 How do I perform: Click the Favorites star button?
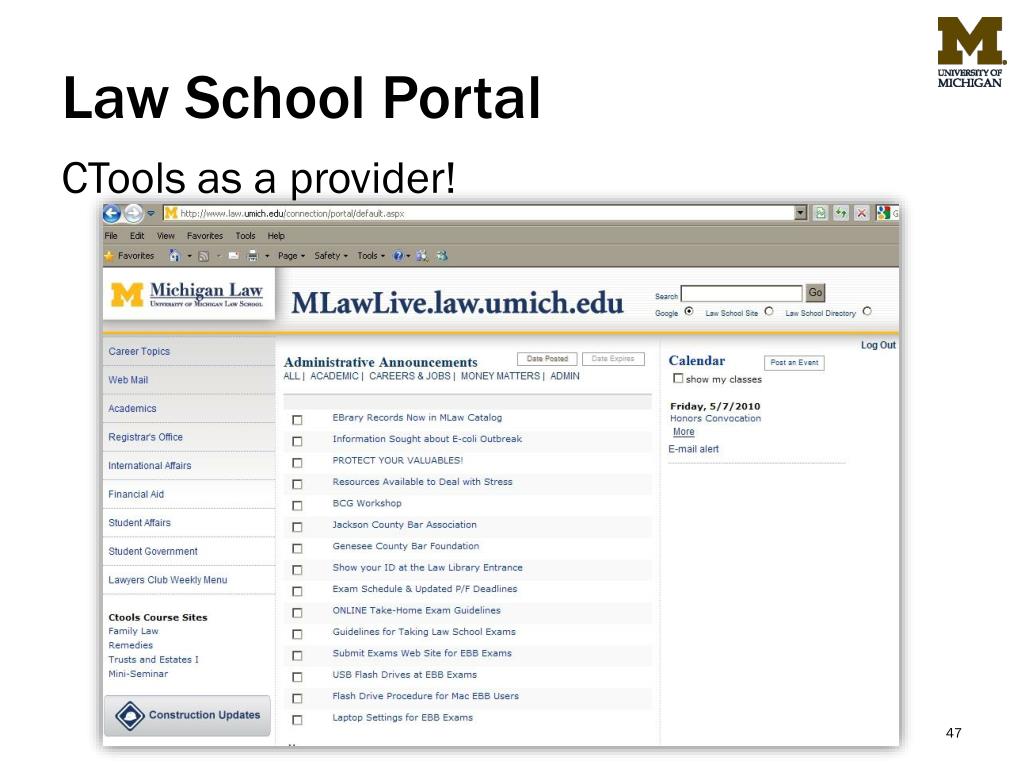pos(129,256)
